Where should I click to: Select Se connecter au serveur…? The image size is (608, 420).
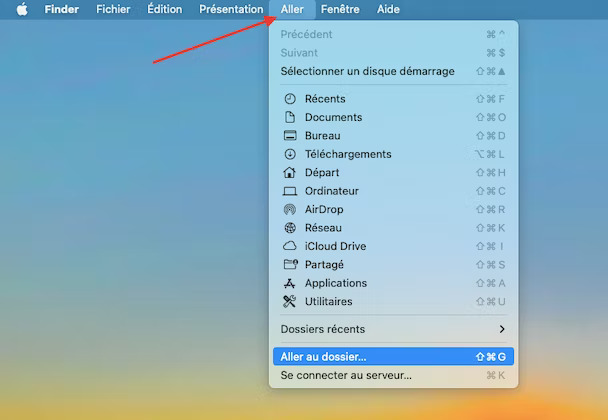(x=393, y=375)
